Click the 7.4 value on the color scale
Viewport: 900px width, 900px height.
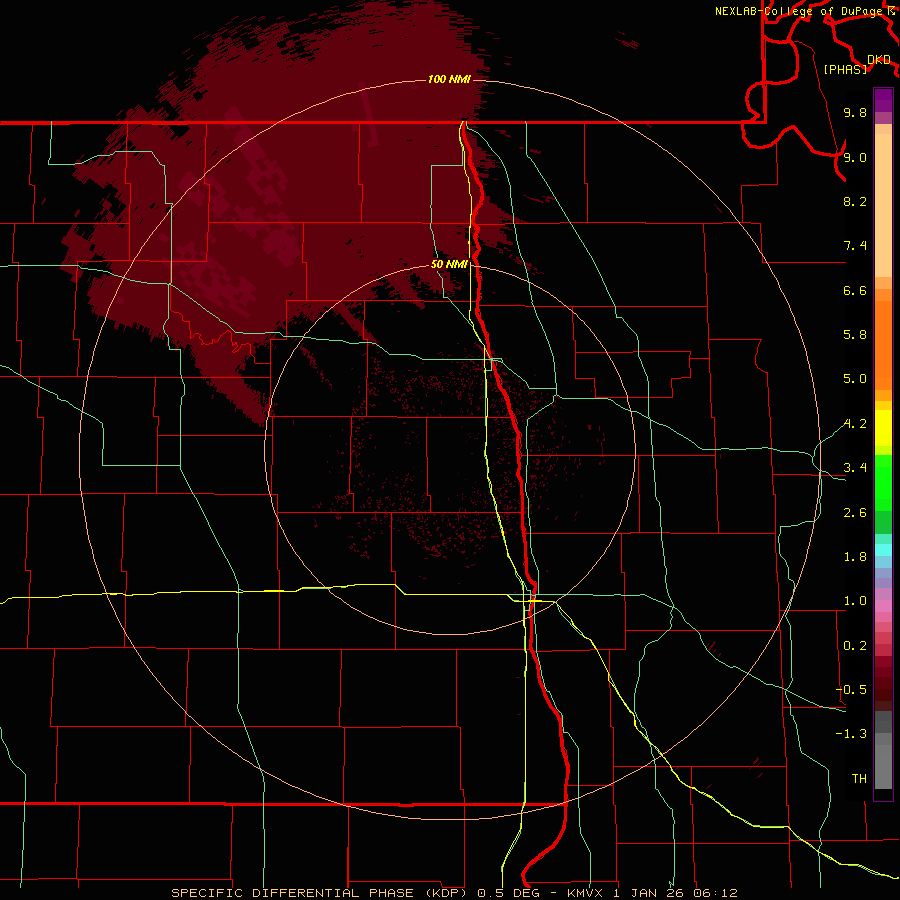(x=855, y=246)
